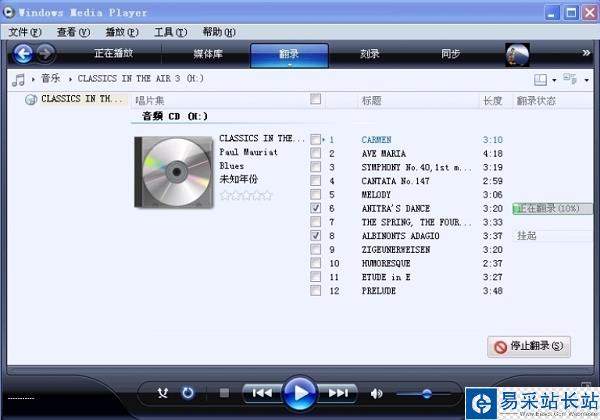Check track 10 HUMORESQUE checkbox
The image size is (600, 420).
[x=315, y=263]
